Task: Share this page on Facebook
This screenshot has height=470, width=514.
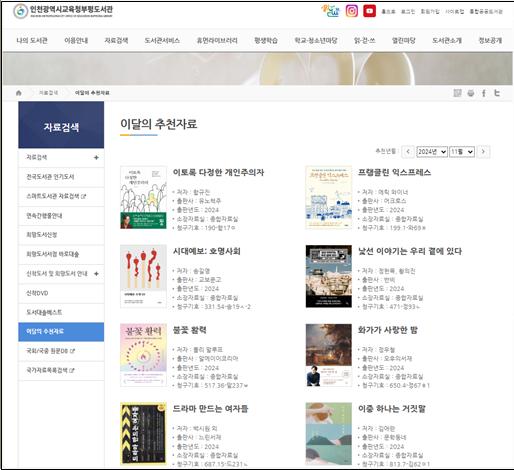Action: (484, 93)
